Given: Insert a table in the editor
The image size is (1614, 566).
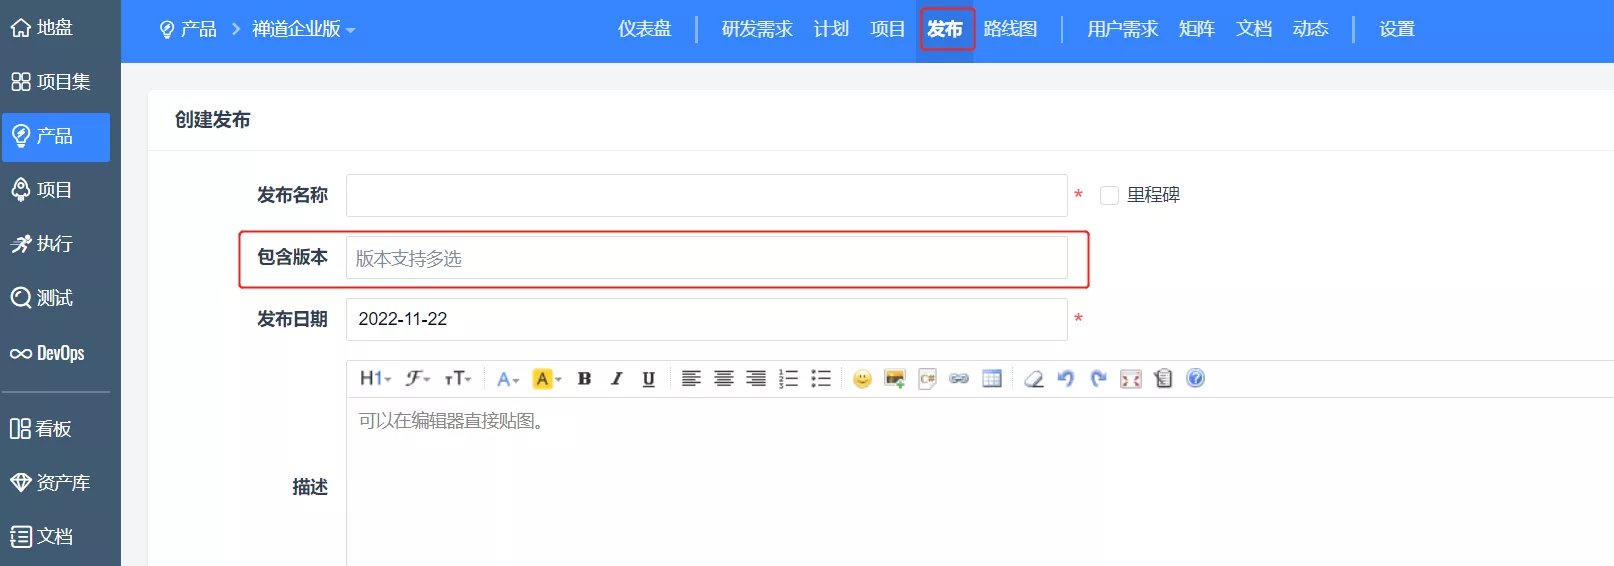Looking at the screenshot, I should [992, 379].
